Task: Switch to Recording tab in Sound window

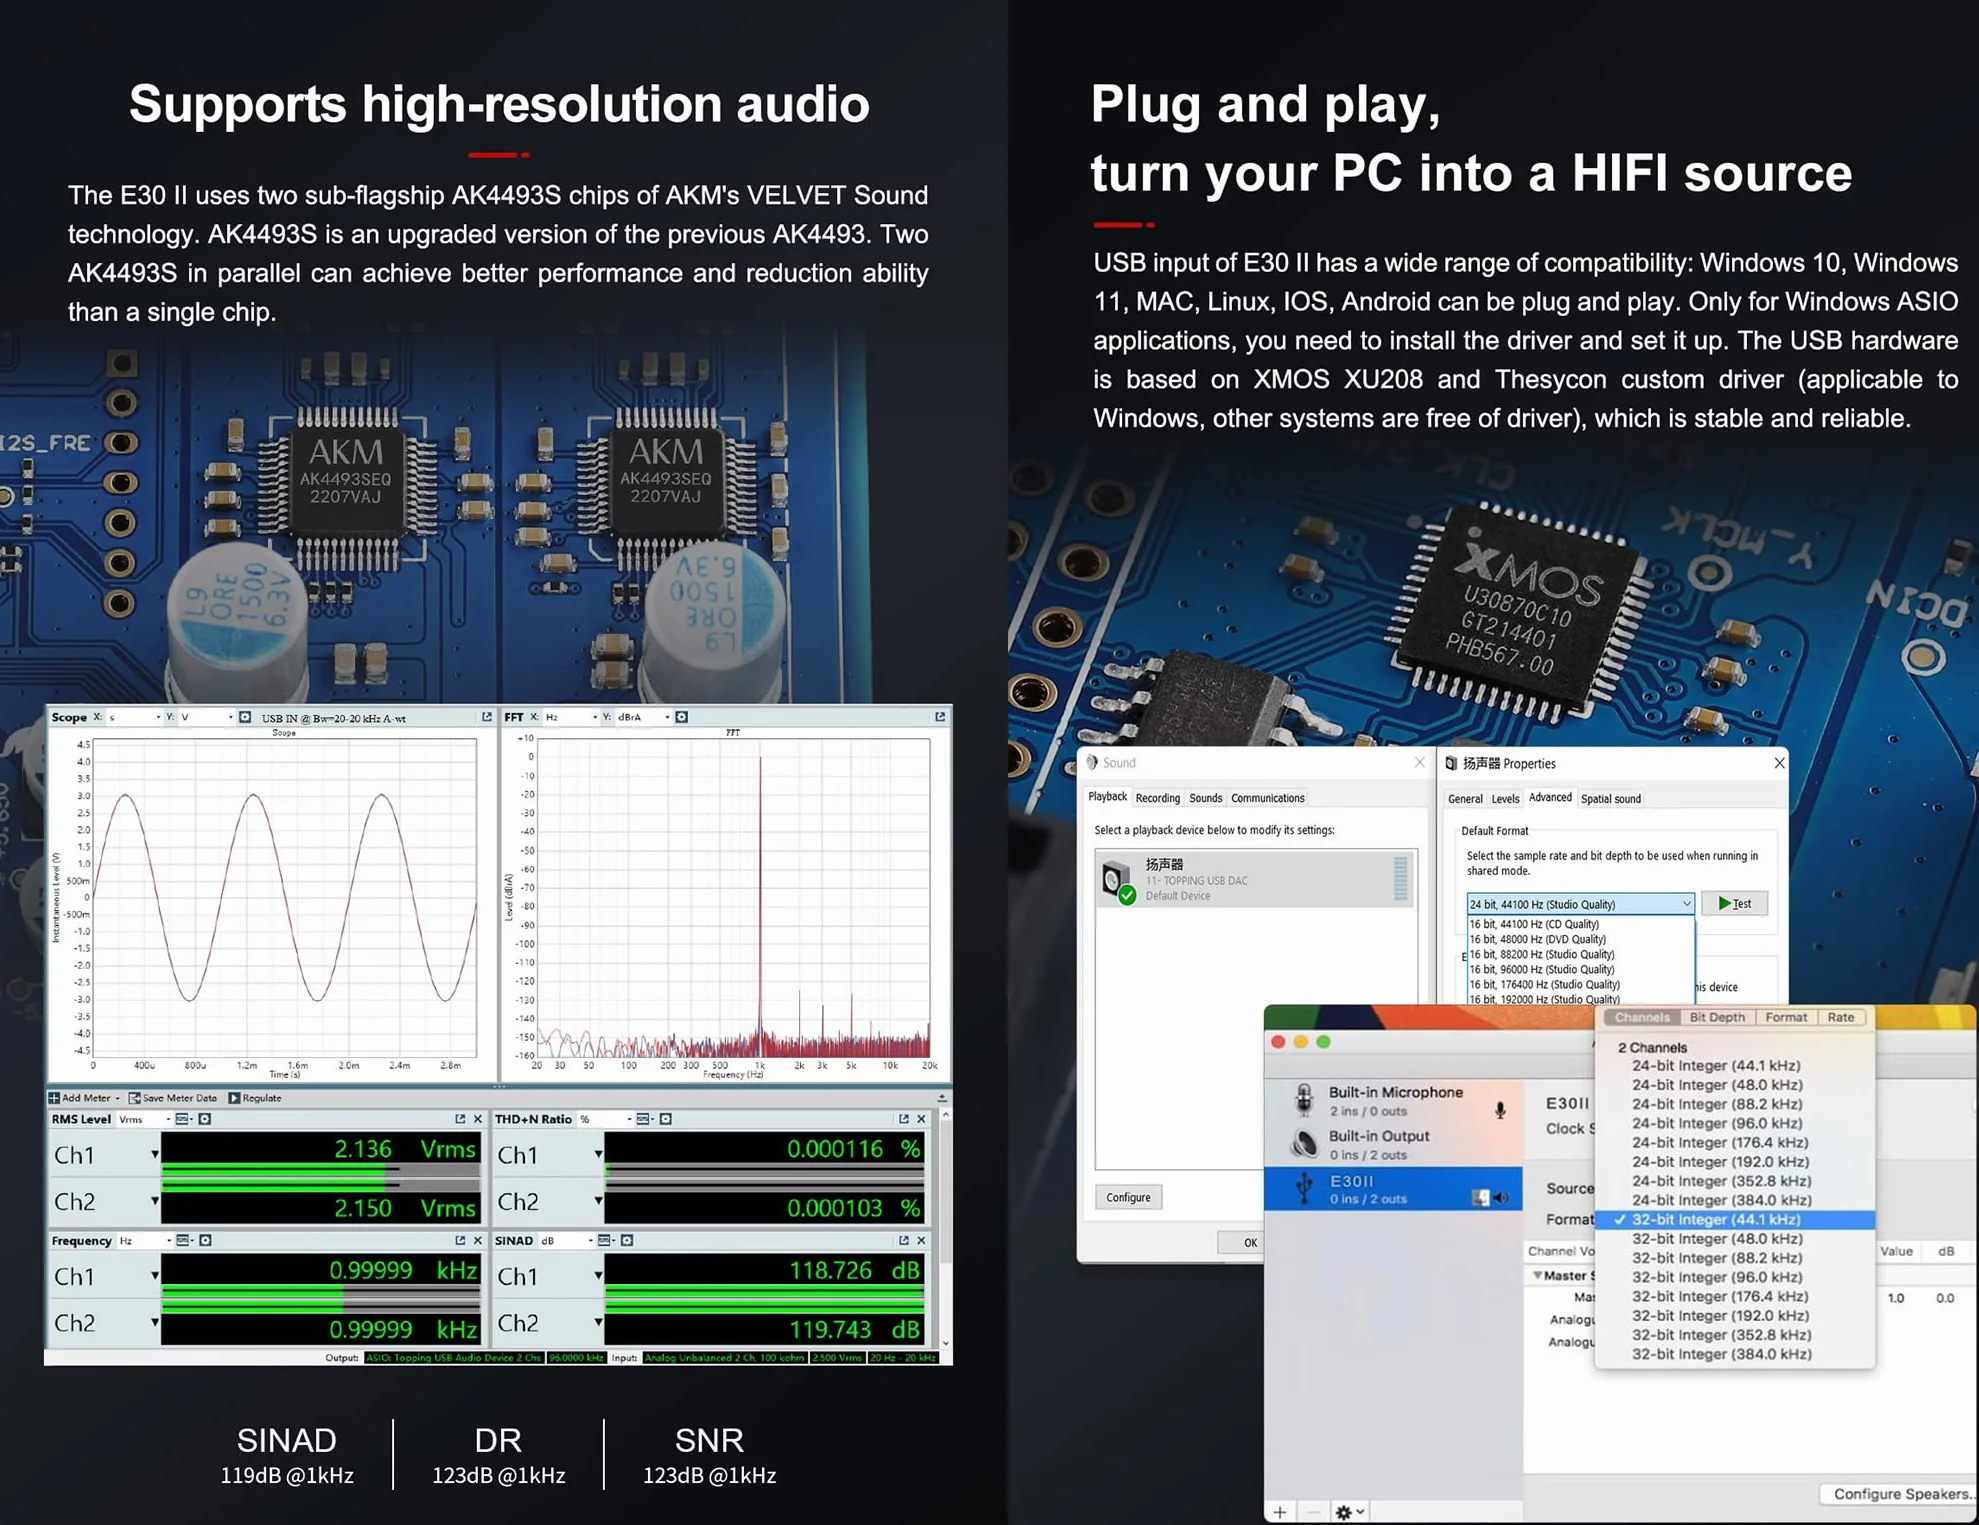Action: click(1157, 798)
